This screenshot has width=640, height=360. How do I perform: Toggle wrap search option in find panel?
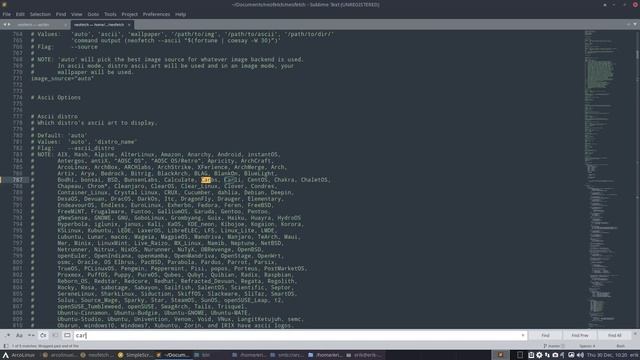pos(43,335)
